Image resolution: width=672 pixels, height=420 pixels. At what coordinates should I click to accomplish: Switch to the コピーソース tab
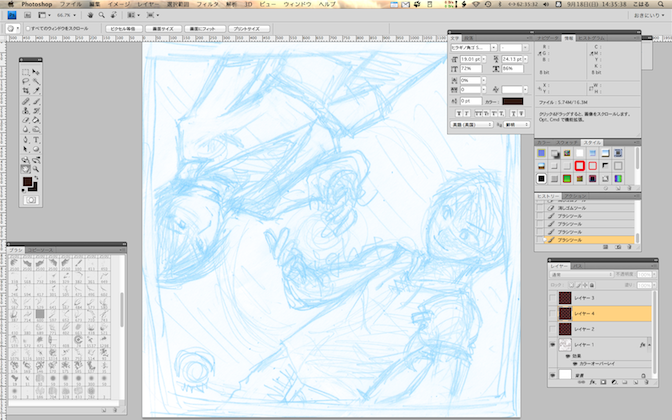coord(41,250)
